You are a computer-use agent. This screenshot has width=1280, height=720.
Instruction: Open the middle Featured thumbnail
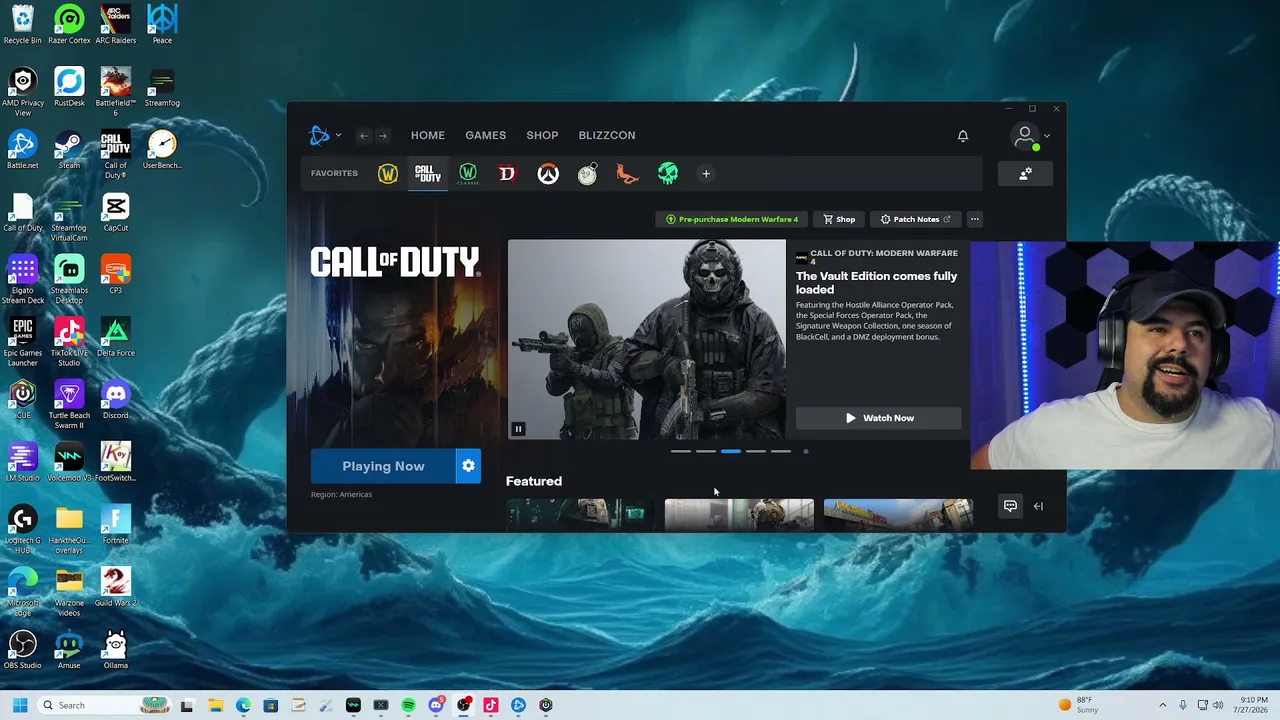739,515
